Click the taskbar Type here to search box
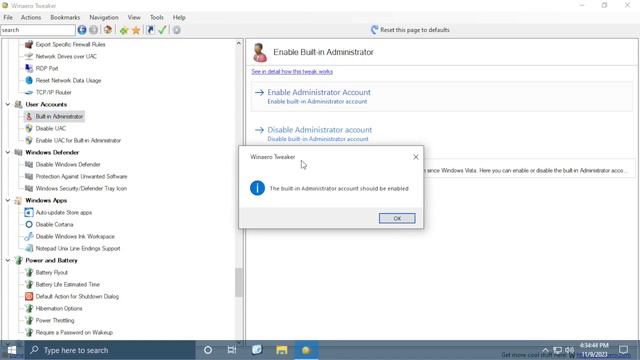The width and height of the screenshot is (640, 360). (x=110, y=350)
